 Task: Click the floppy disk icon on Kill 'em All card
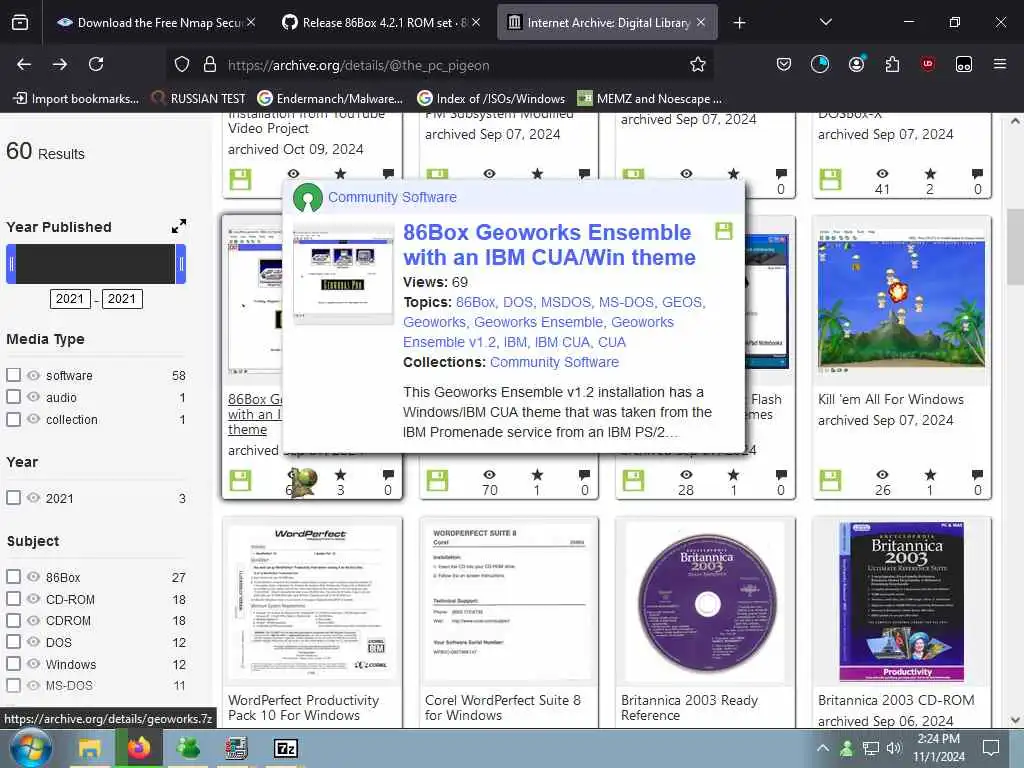click(x=830, y=480)
